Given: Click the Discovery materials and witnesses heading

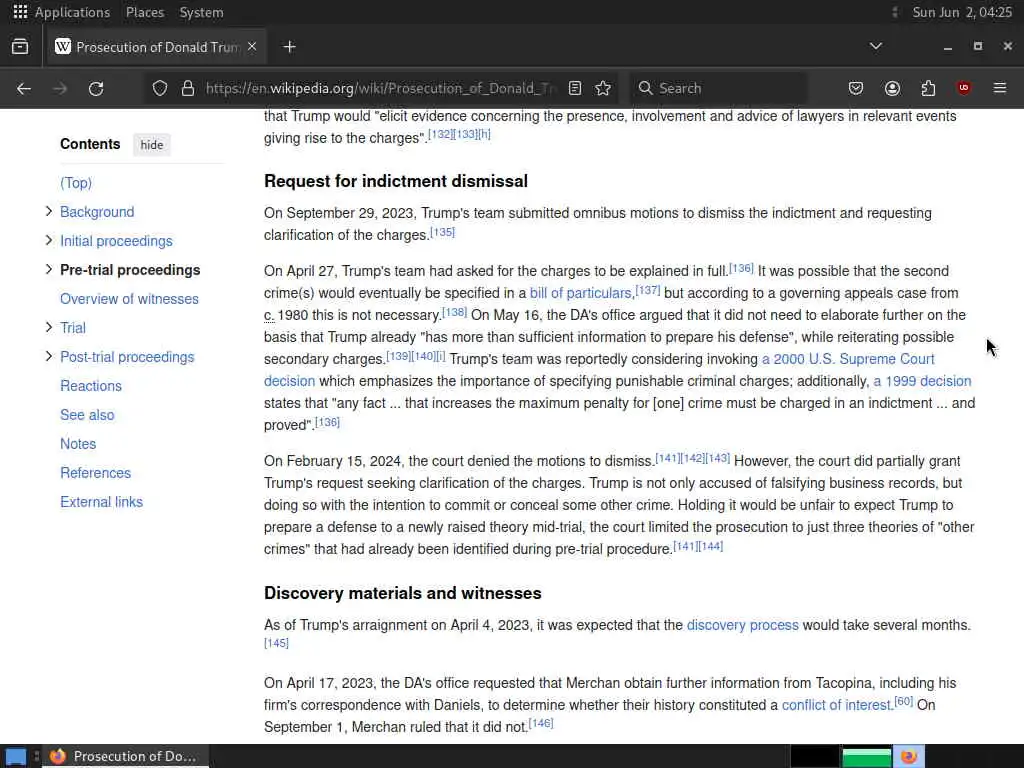Looking at the screenshot, I should 403,593.
